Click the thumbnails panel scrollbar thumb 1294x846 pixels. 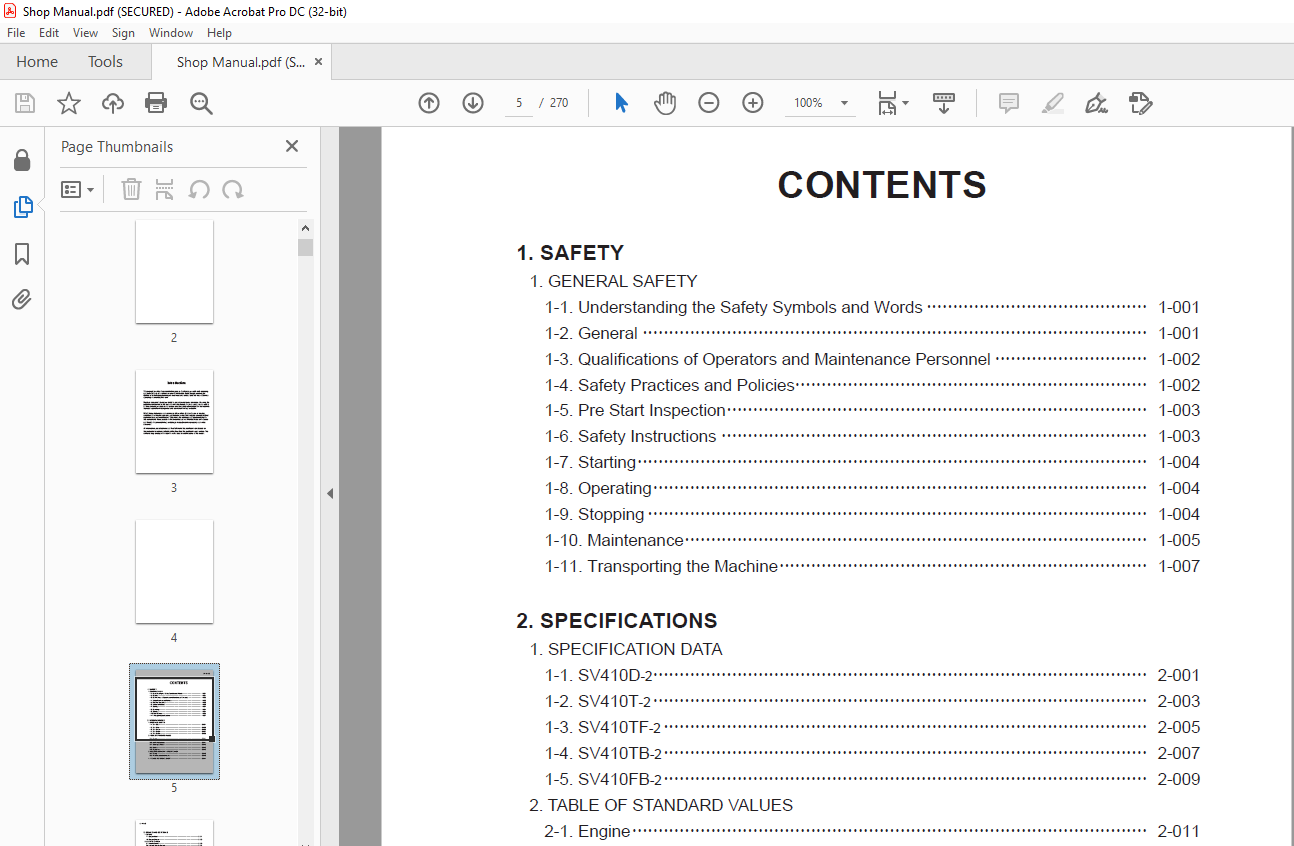[306, 247]
